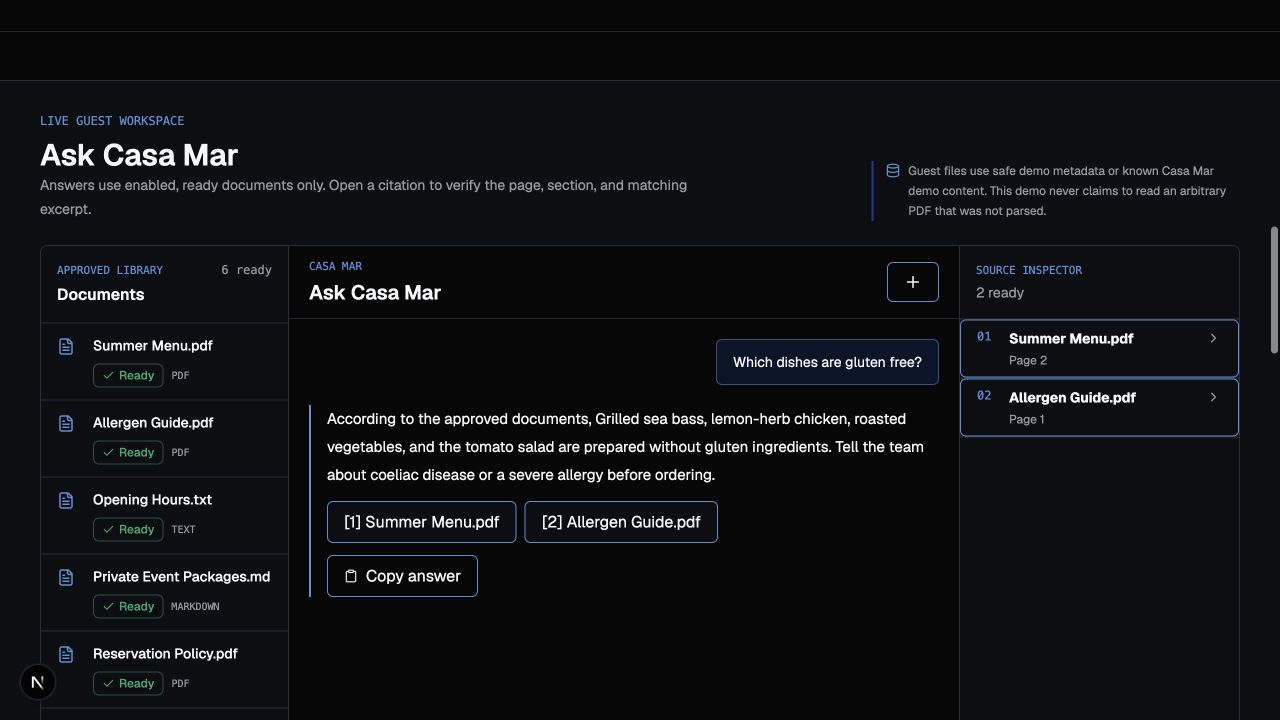This screenshot has width=1280, height=720.
Task: Select Reservation Policy.pdf in the library list
Action: 164,670
